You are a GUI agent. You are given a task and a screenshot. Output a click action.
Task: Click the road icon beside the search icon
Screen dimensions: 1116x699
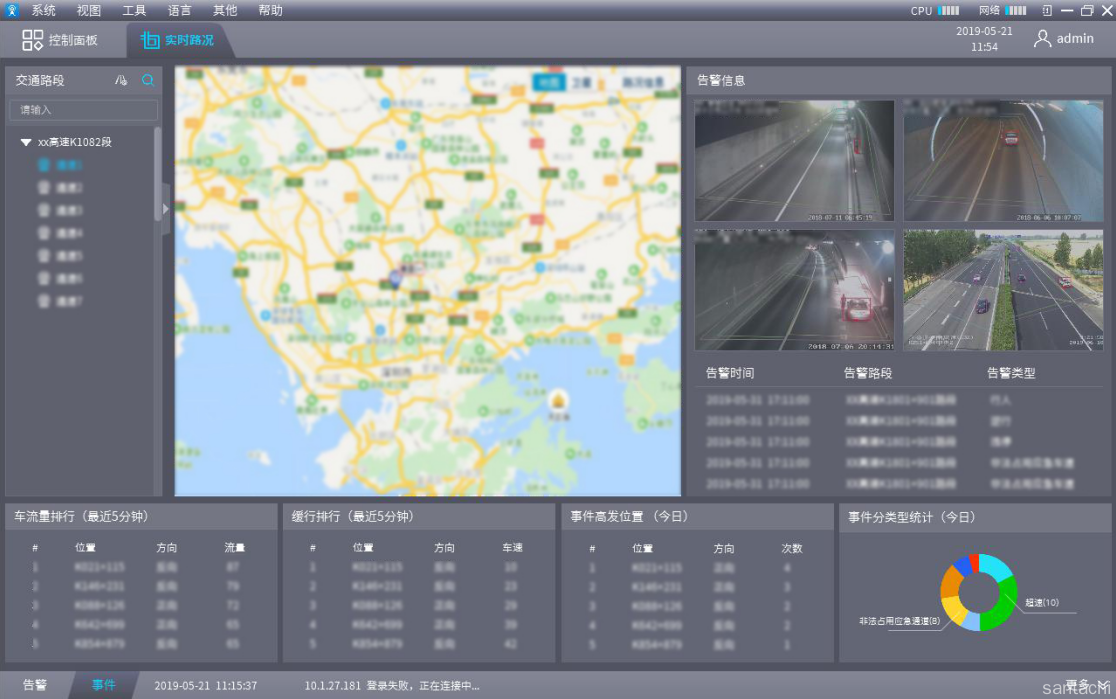(x=122, y=81)
